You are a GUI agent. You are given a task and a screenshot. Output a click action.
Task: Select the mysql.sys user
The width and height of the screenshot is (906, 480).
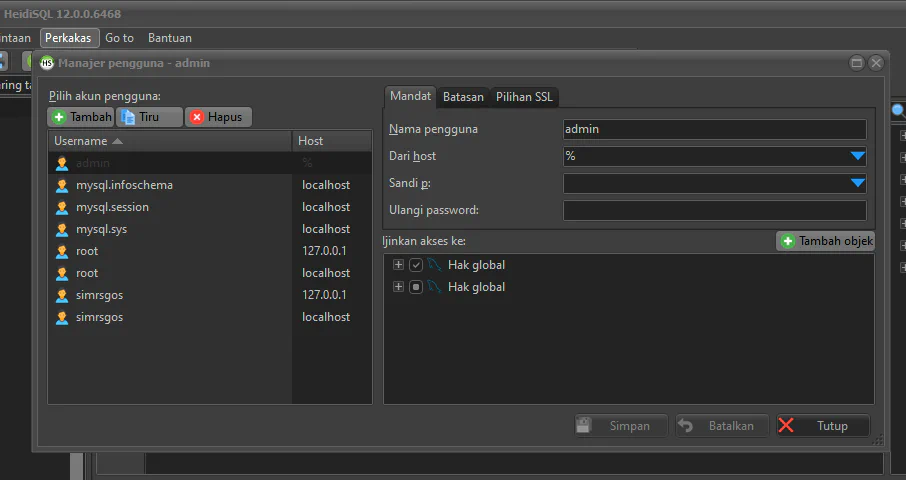210,229
